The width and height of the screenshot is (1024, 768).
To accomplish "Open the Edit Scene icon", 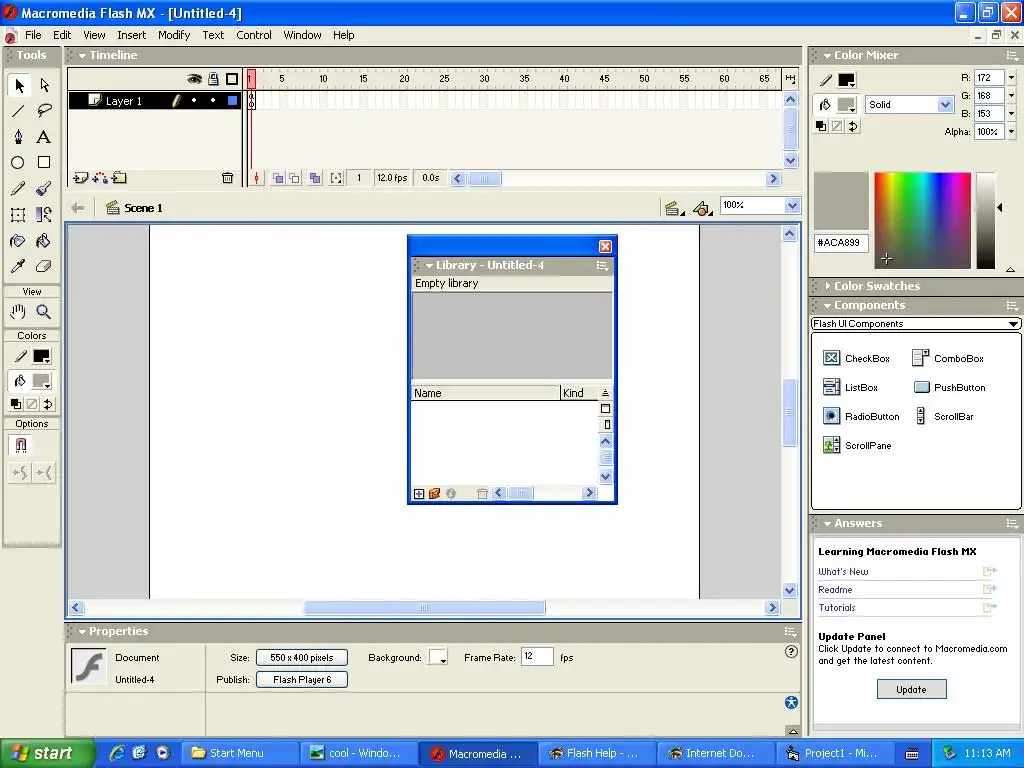I will [674, 208].
